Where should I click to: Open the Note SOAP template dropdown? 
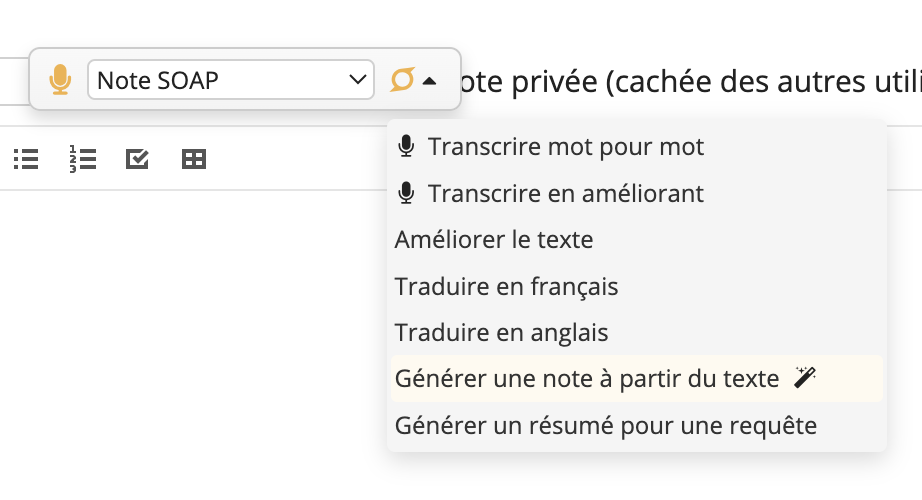click(x=230, y=79)
